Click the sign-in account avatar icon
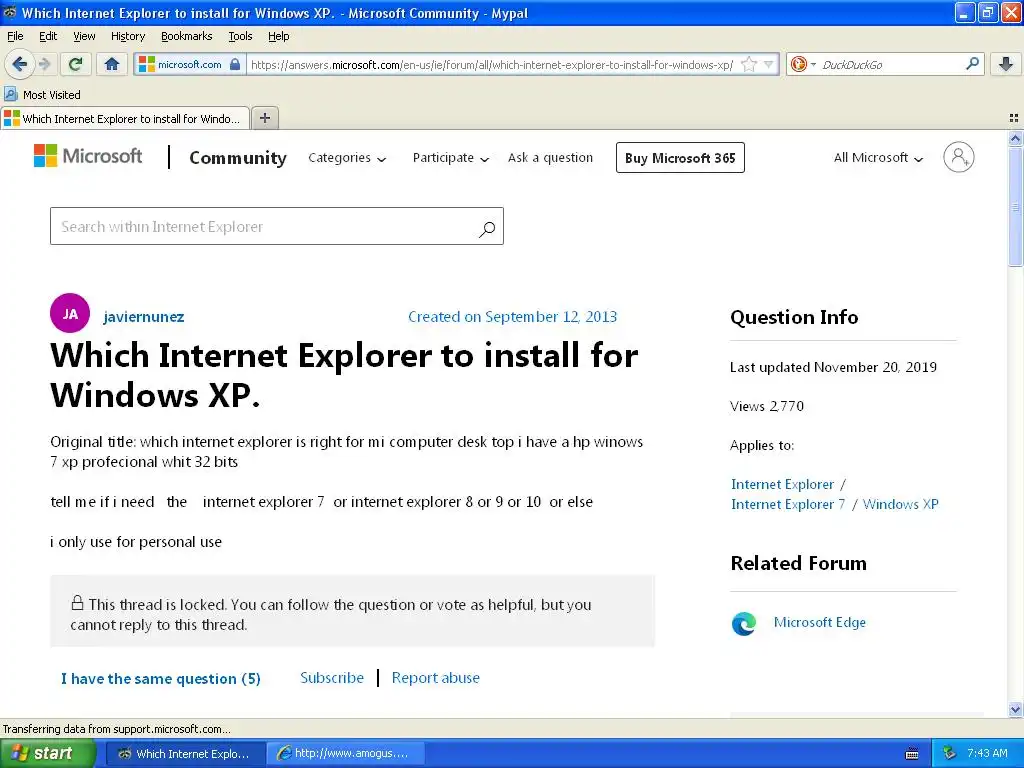Screen dimensions: 1024x768 tap(958, 157)
